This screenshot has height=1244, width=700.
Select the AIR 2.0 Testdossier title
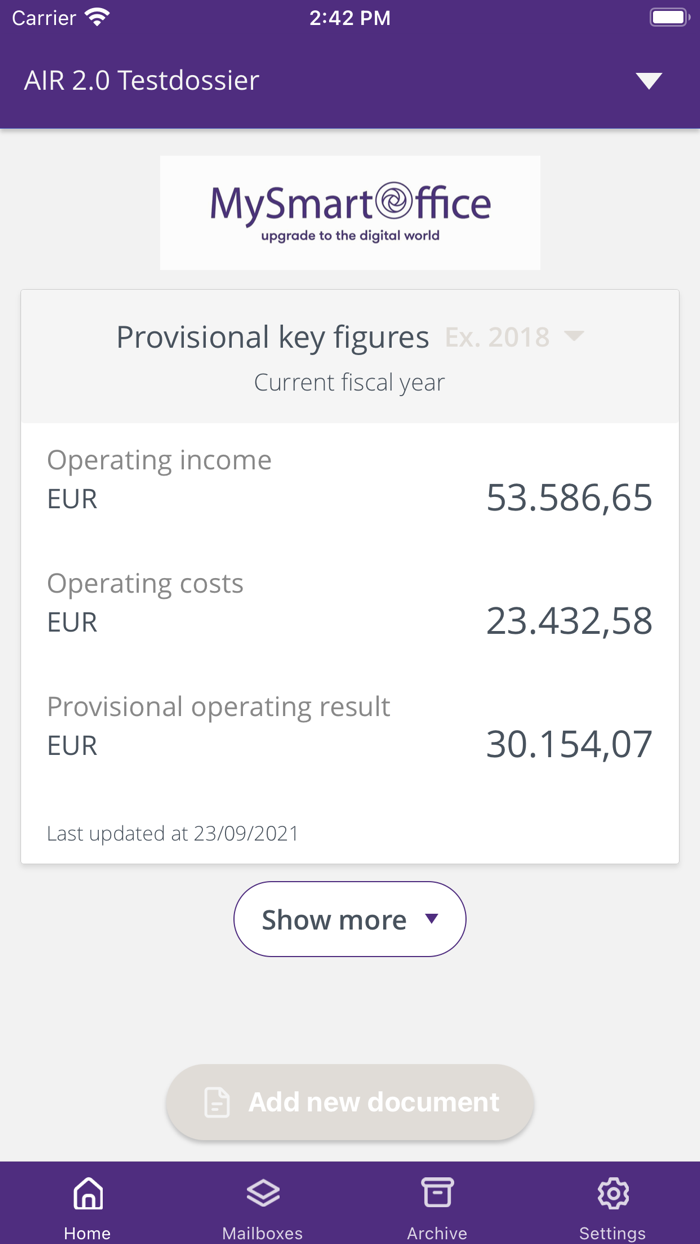142,81
